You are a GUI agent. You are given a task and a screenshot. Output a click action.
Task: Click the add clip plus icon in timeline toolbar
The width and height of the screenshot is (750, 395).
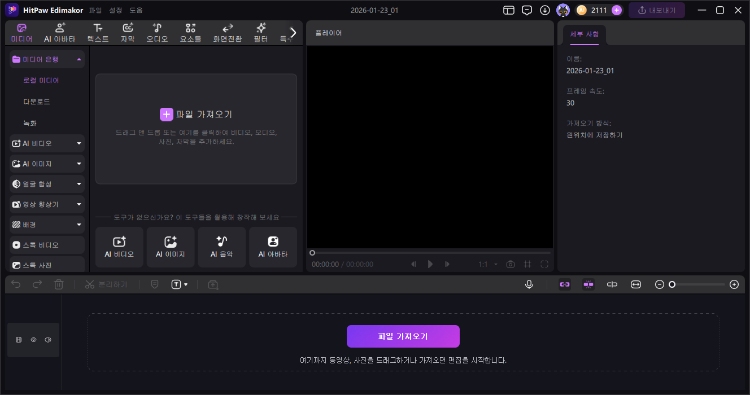point(213,285)
